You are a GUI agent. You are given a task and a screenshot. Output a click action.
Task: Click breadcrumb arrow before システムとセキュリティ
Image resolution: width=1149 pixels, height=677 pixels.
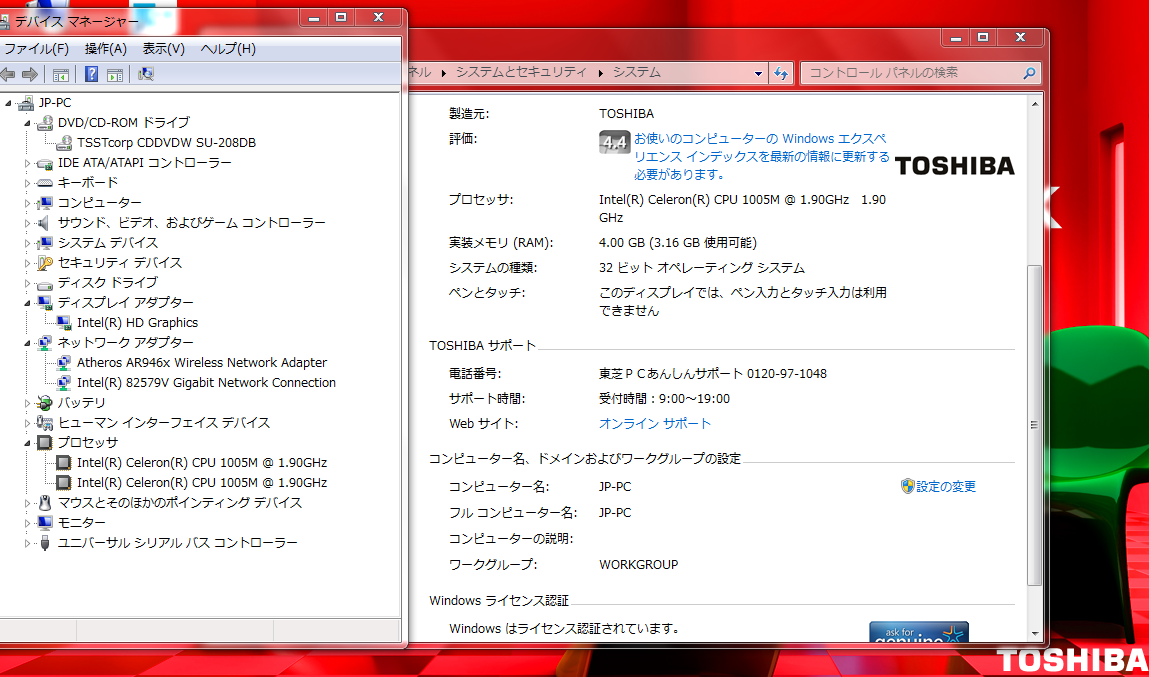446,73
